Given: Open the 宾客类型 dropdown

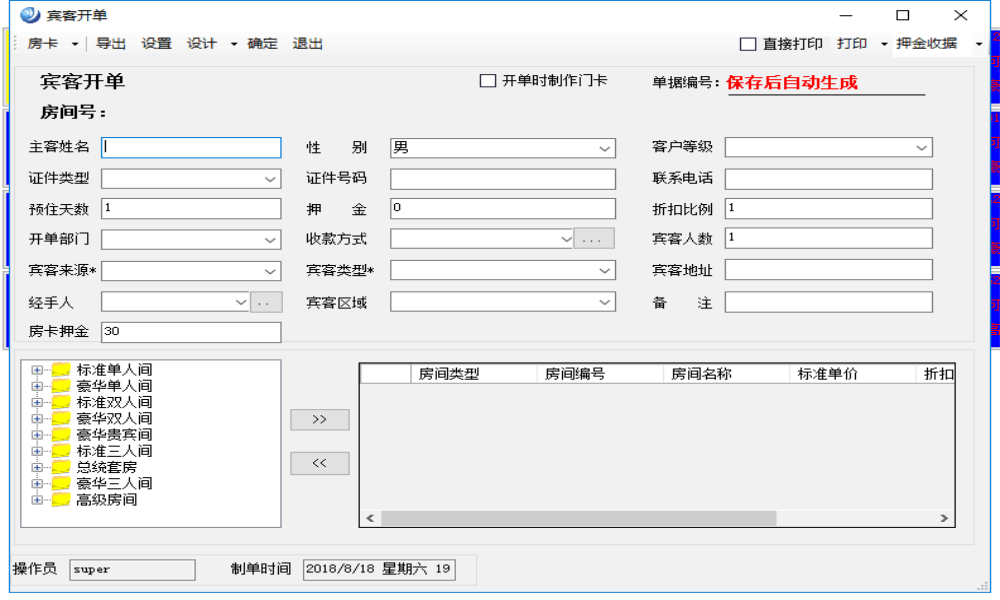Looking at the screenshot, I should click(605, 270).
